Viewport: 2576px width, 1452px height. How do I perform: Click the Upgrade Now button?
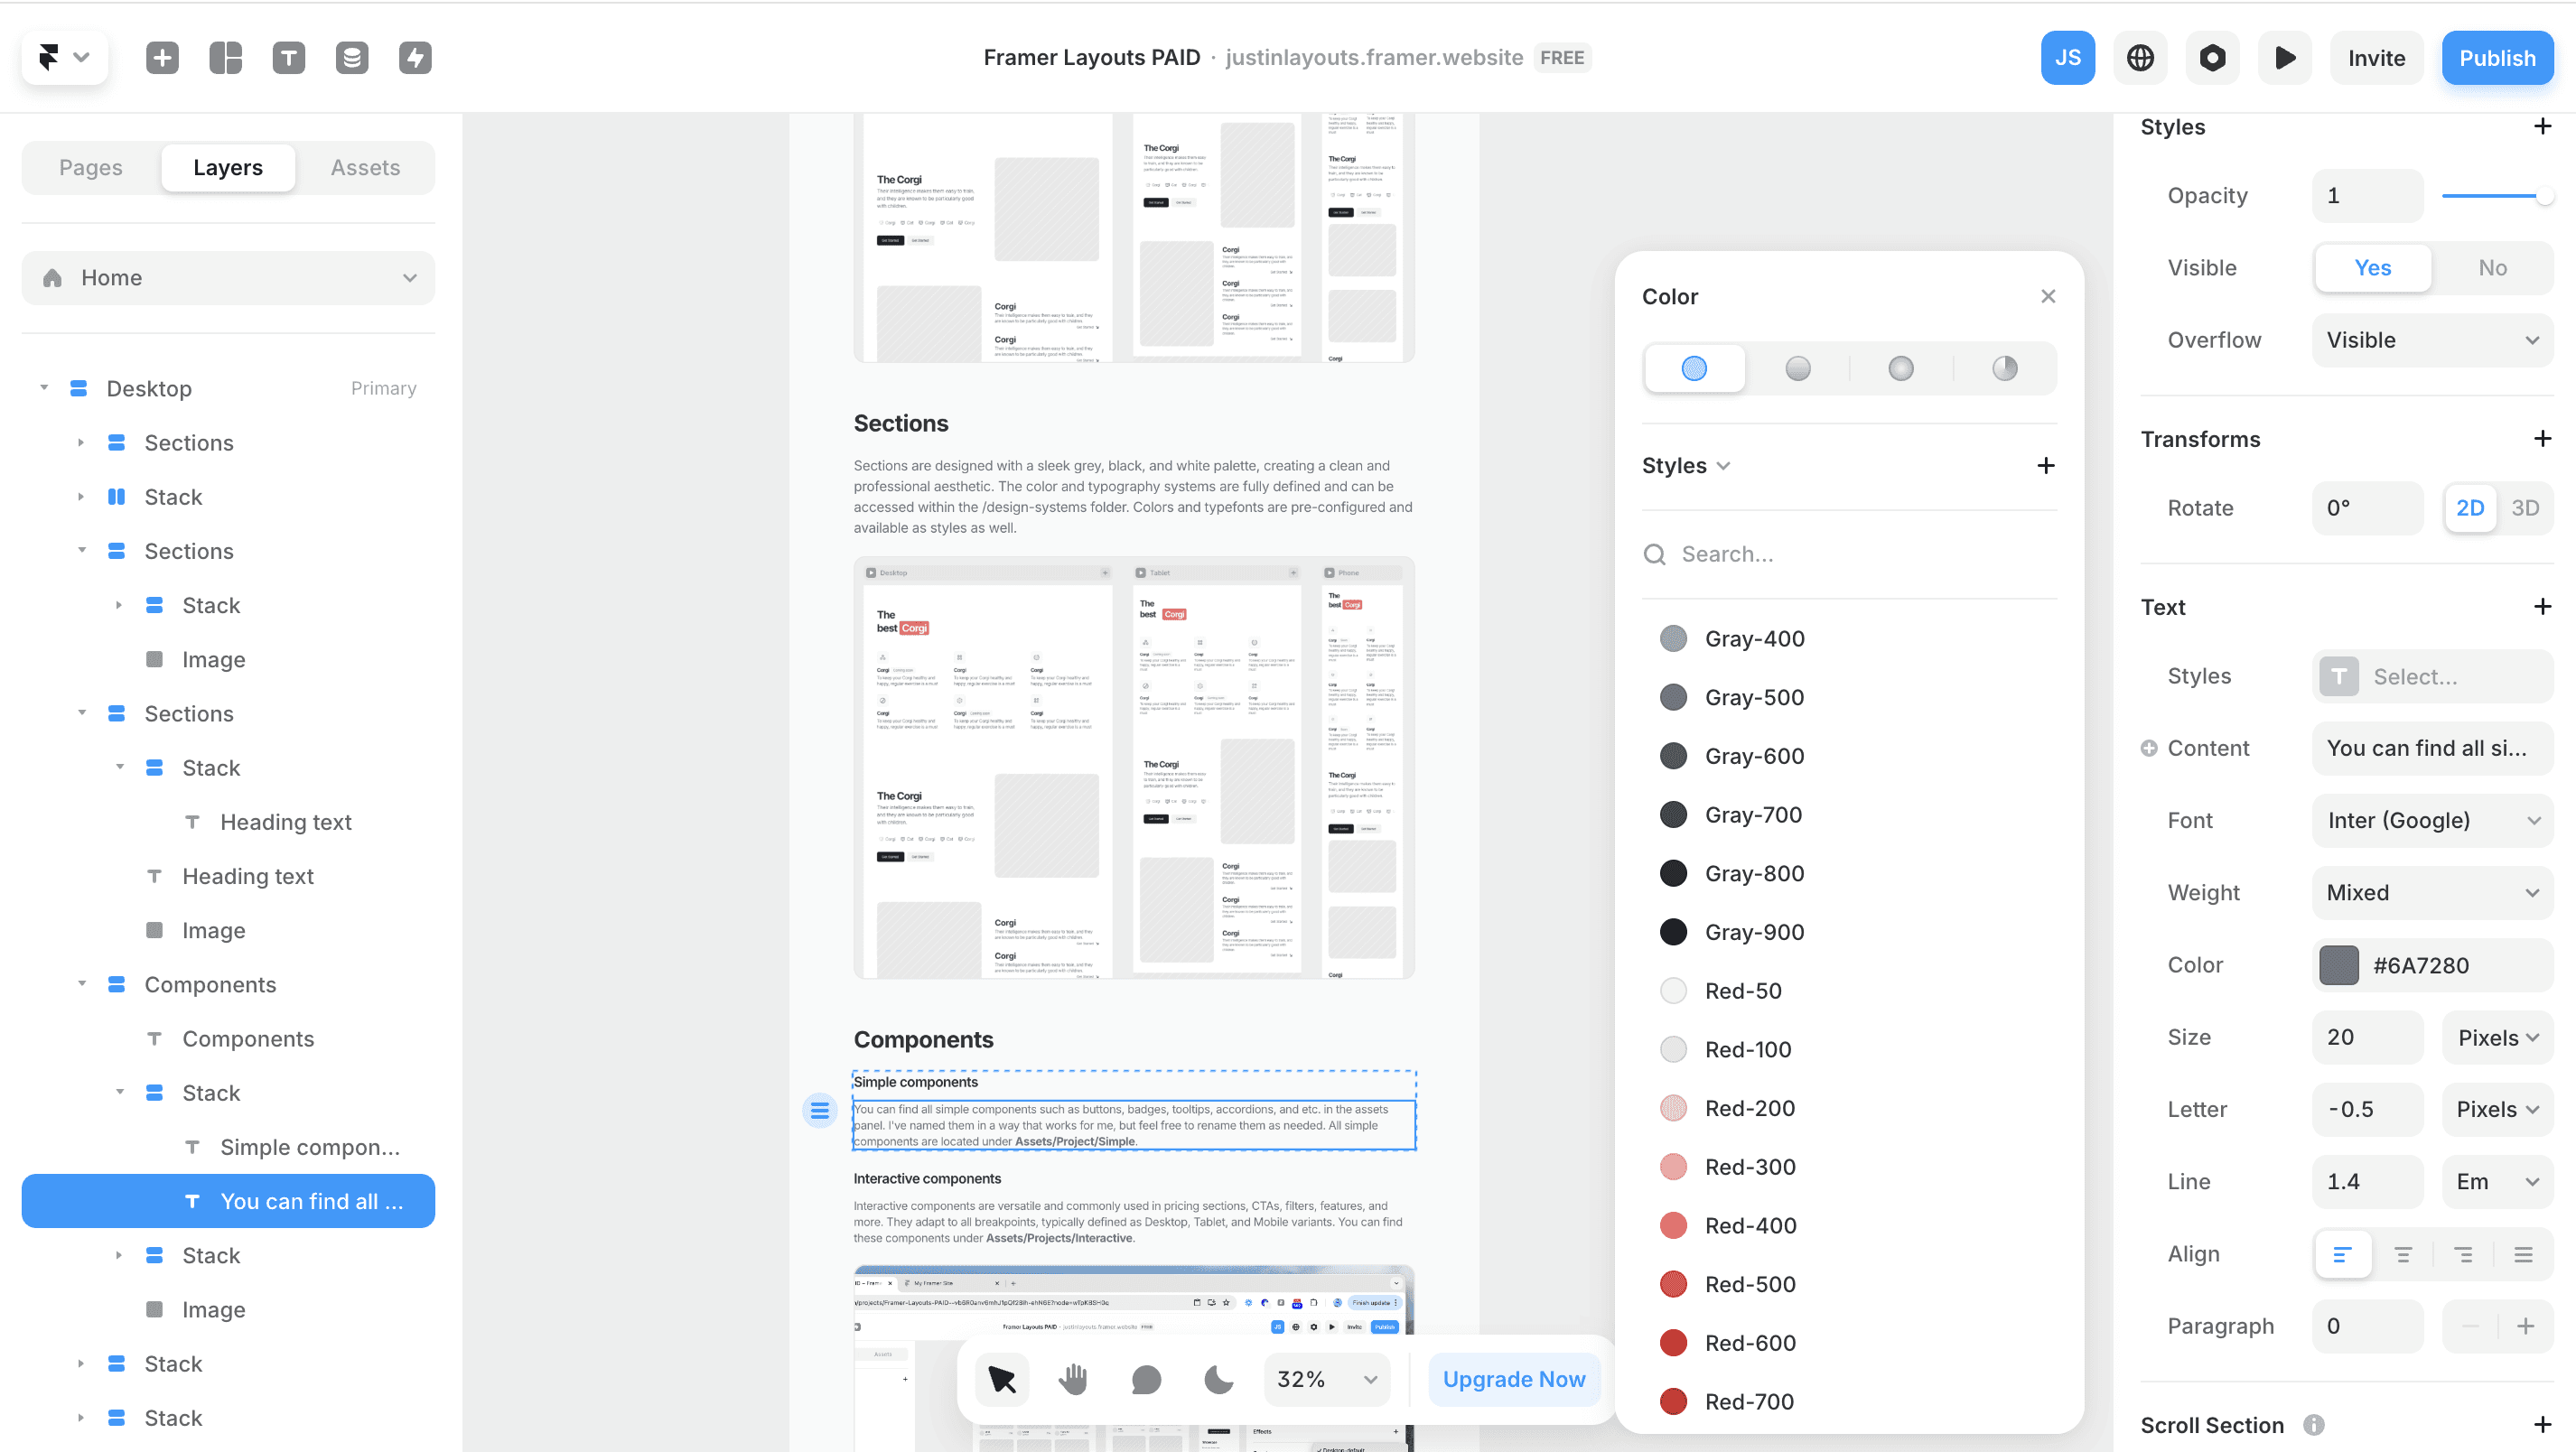[x=1513, y=1379]
